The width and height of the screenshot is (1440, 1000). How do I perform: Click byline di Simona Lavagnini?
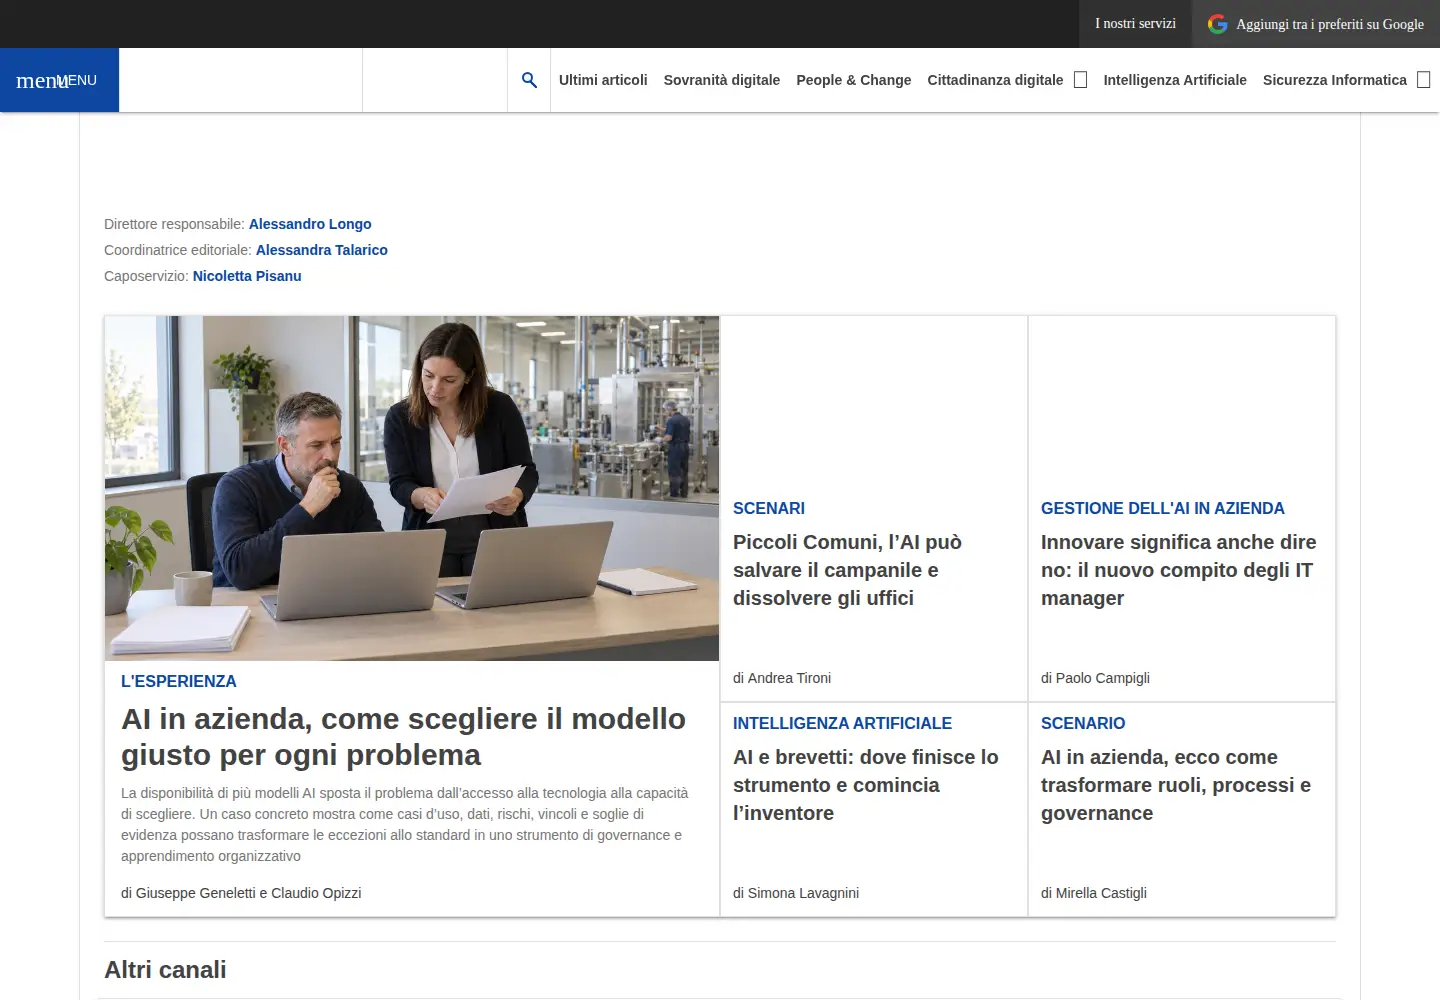coord(796,893)
